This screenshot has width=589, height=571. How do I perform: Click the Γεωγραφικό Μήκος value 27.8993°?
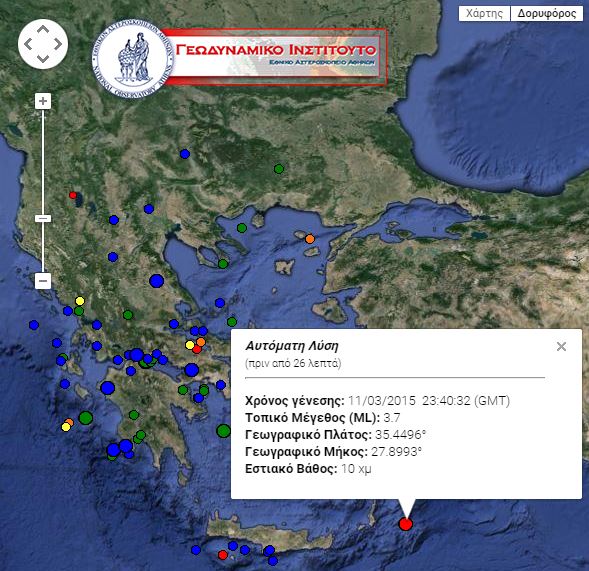tap(396, 452)
